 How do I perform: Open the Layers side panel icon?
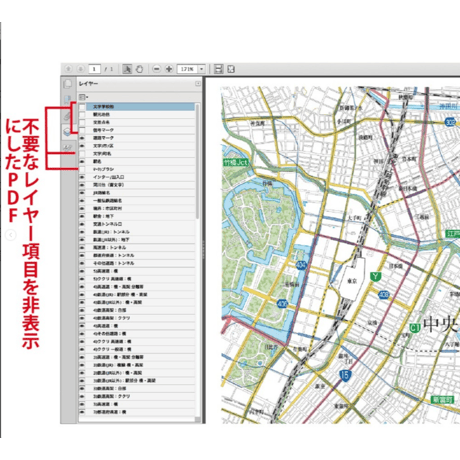click(68, 131)
